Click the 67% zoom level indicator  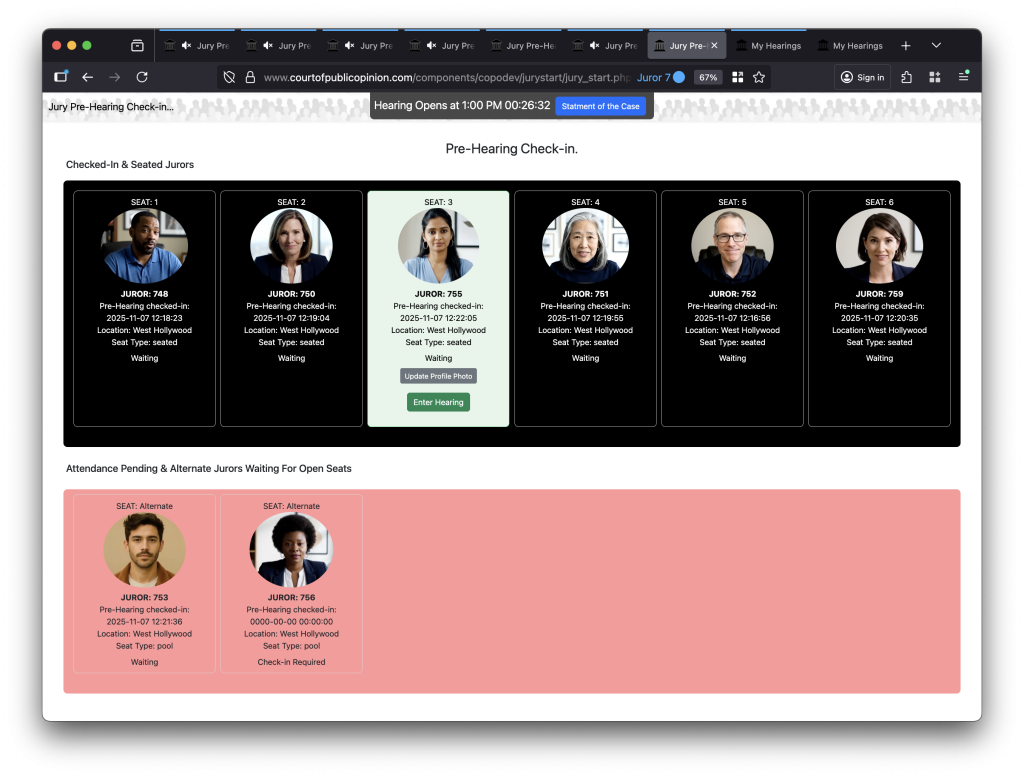708,77
